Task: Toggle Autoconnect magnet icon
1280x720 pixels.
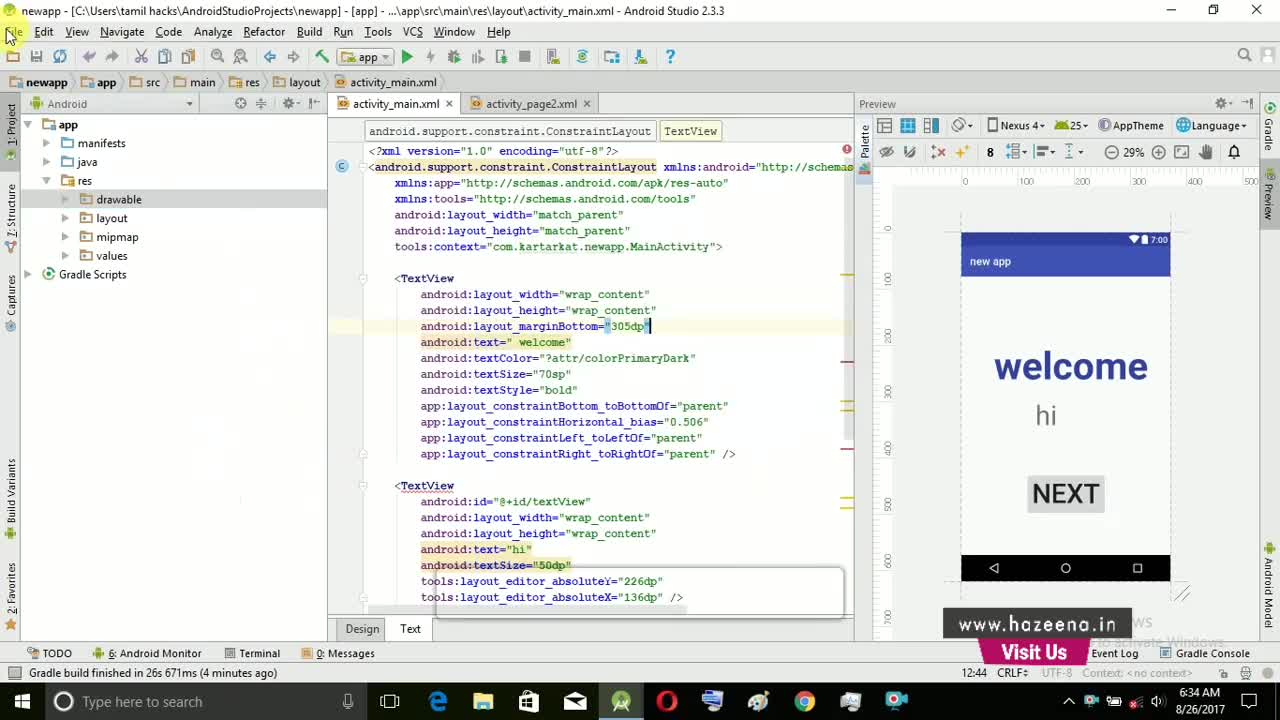Action: click(909, 152)
